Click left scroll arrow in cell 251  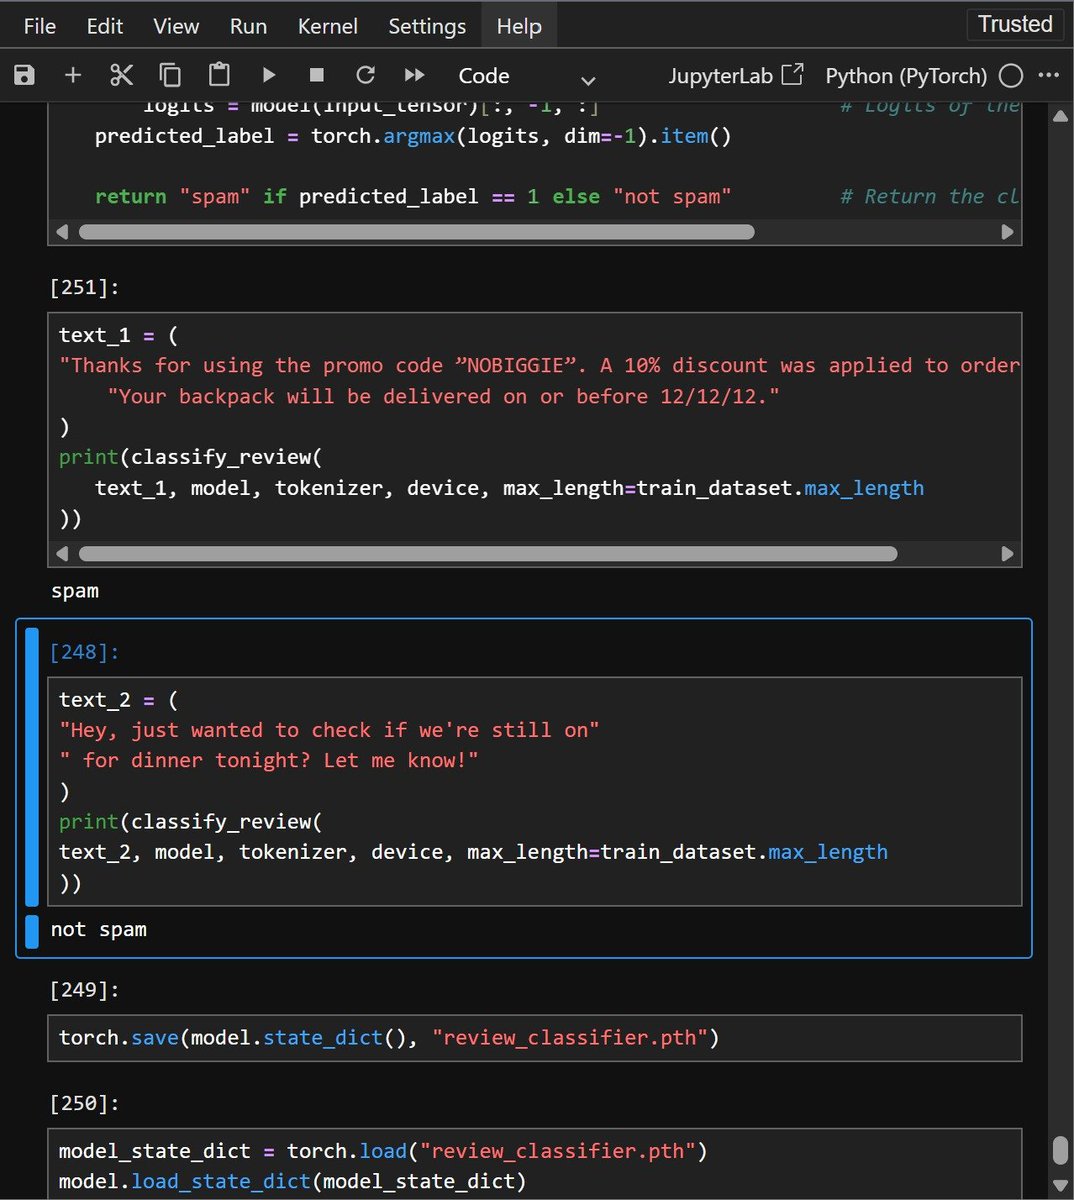[63, 553]
